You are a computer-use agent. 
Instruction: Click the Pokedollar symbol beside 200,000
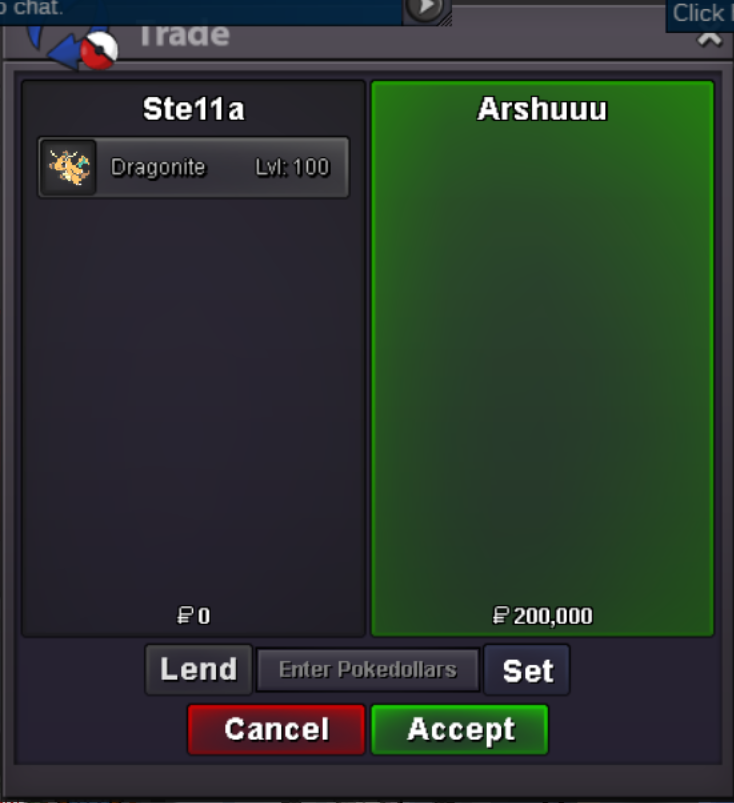[500, 616]
